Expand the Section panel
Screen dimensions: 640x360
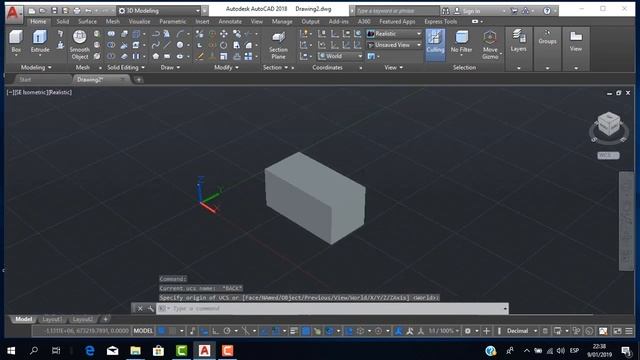point(276,67)
